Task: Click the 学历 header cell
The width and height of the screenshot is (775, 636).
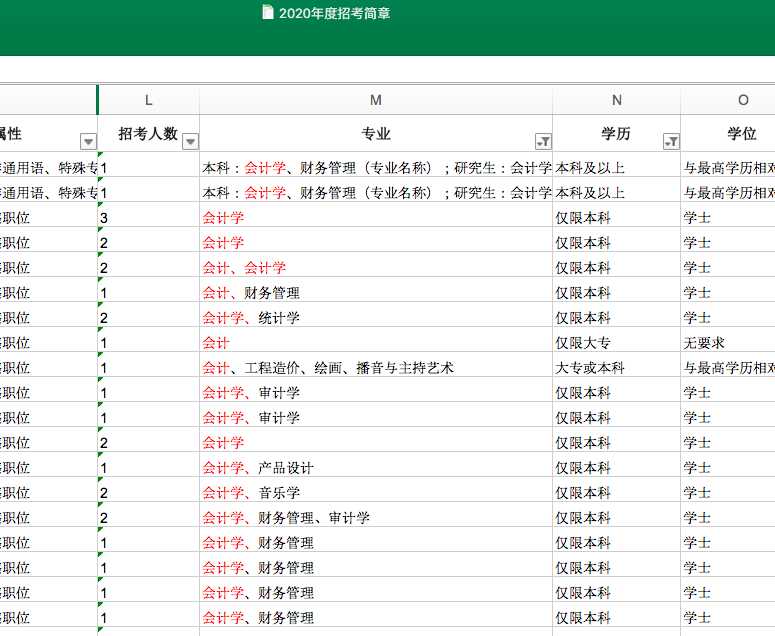Action: click(x=616, y=133)
